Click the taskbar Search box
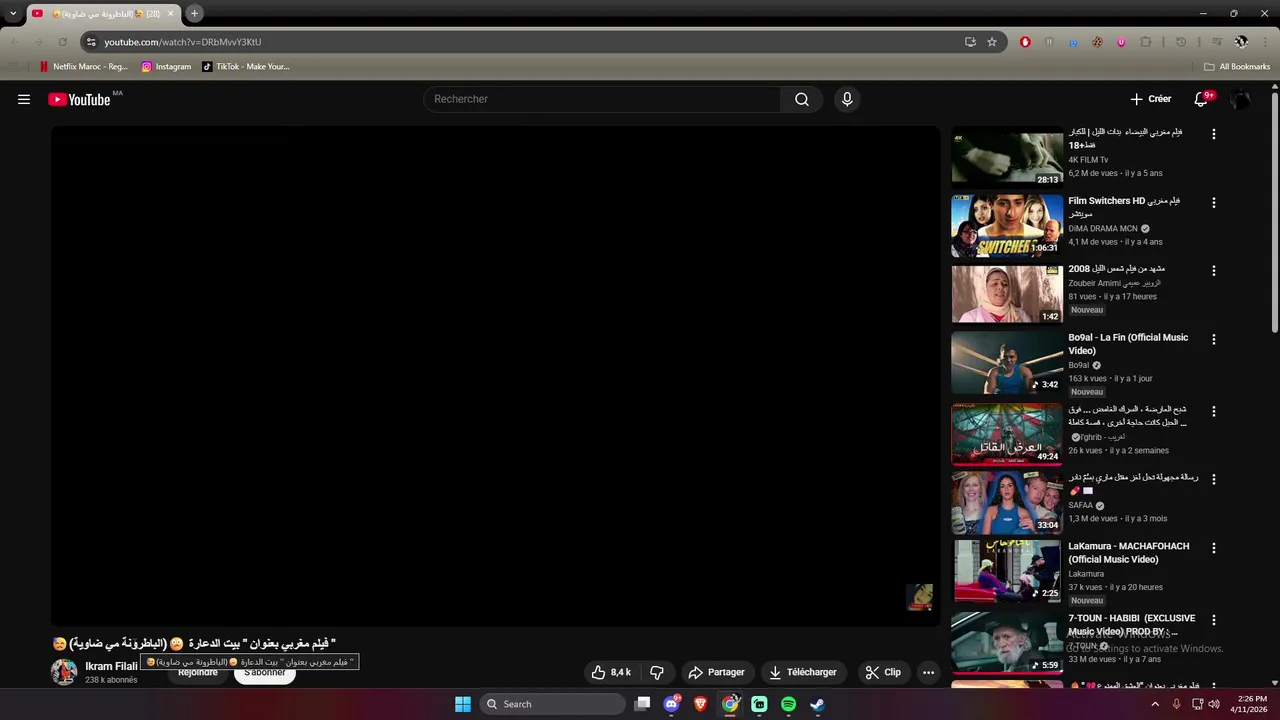The width and height of the screenshot is (1280, 720). [552, 704]
